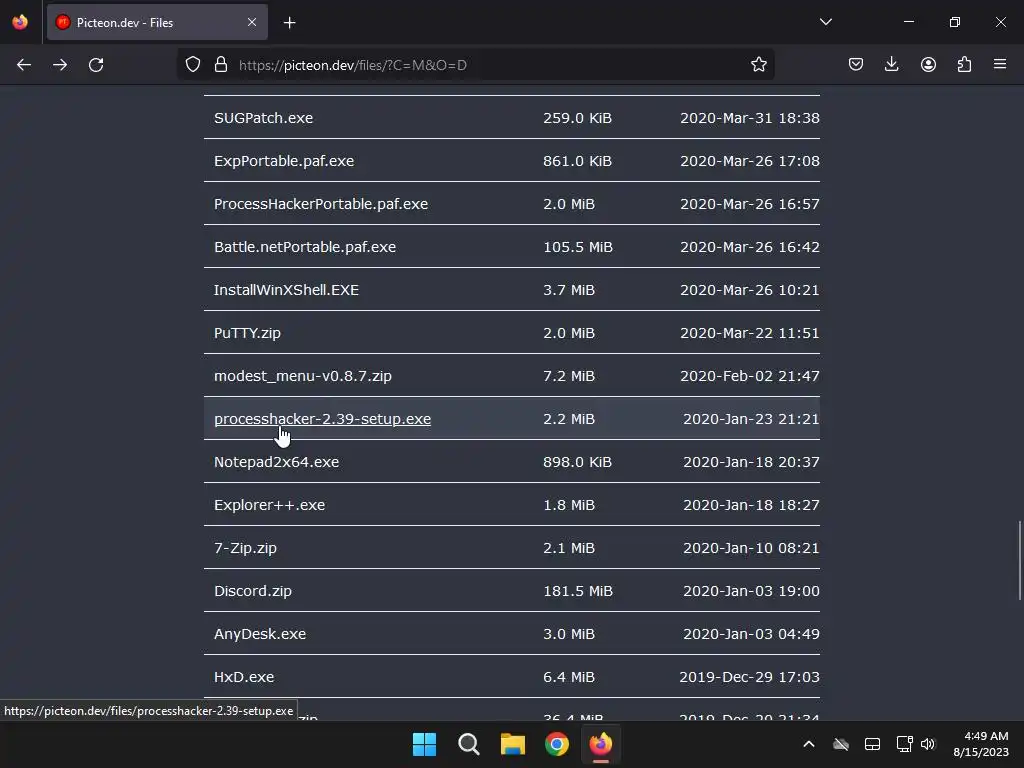This screenshot has width=1024, height=768.
Task: Open processhacker-2.39-setup.exe link
Action: 323,419
